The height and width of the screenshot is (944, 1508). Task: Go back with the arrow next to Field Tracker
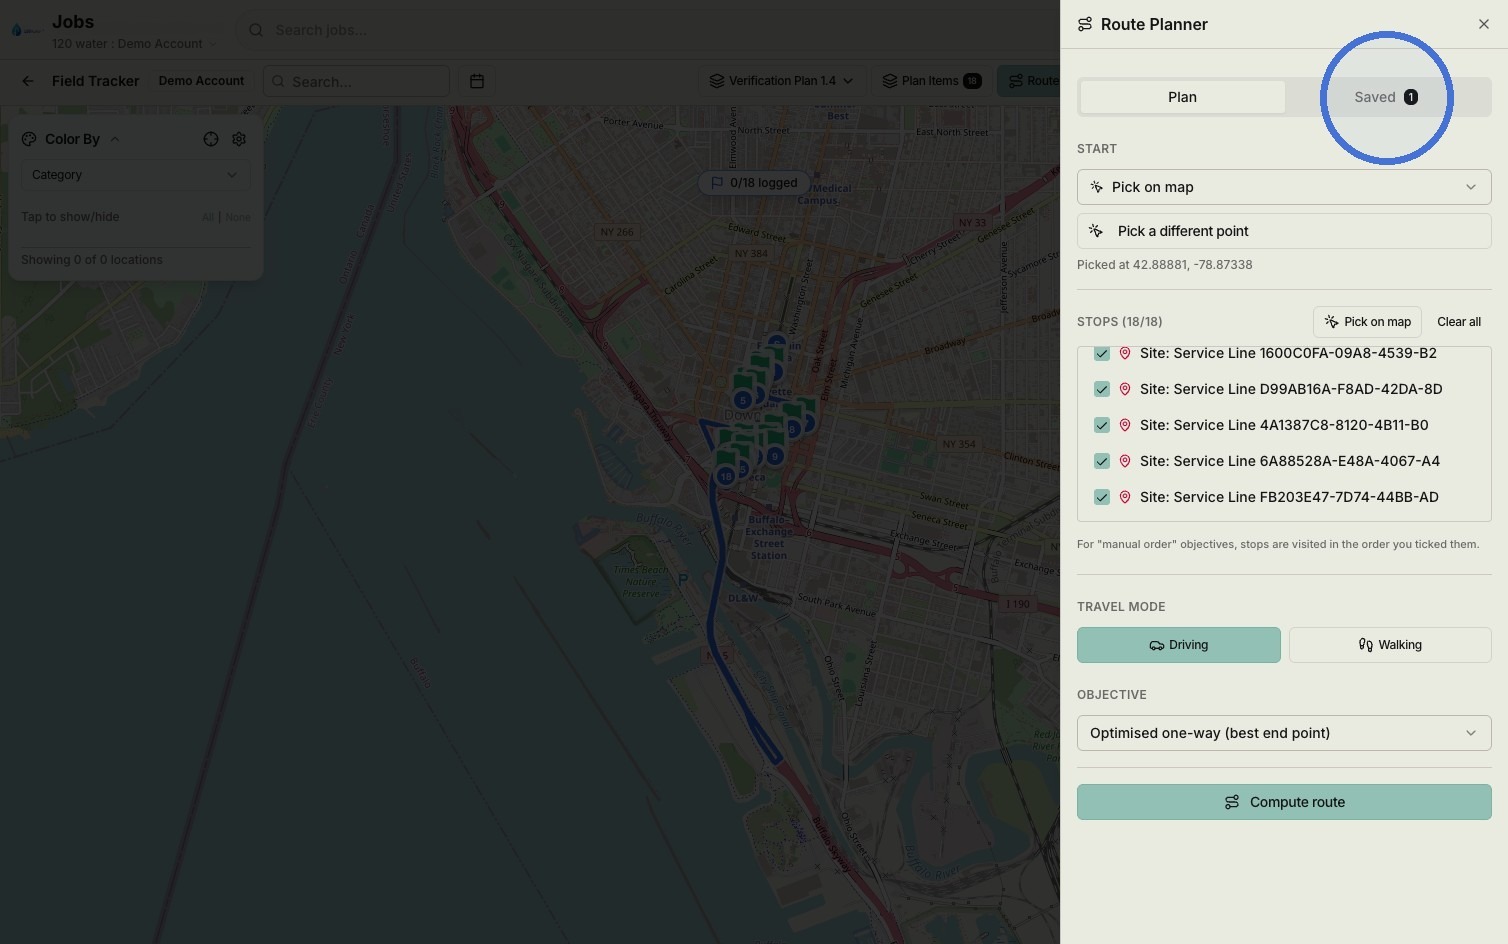28,81
